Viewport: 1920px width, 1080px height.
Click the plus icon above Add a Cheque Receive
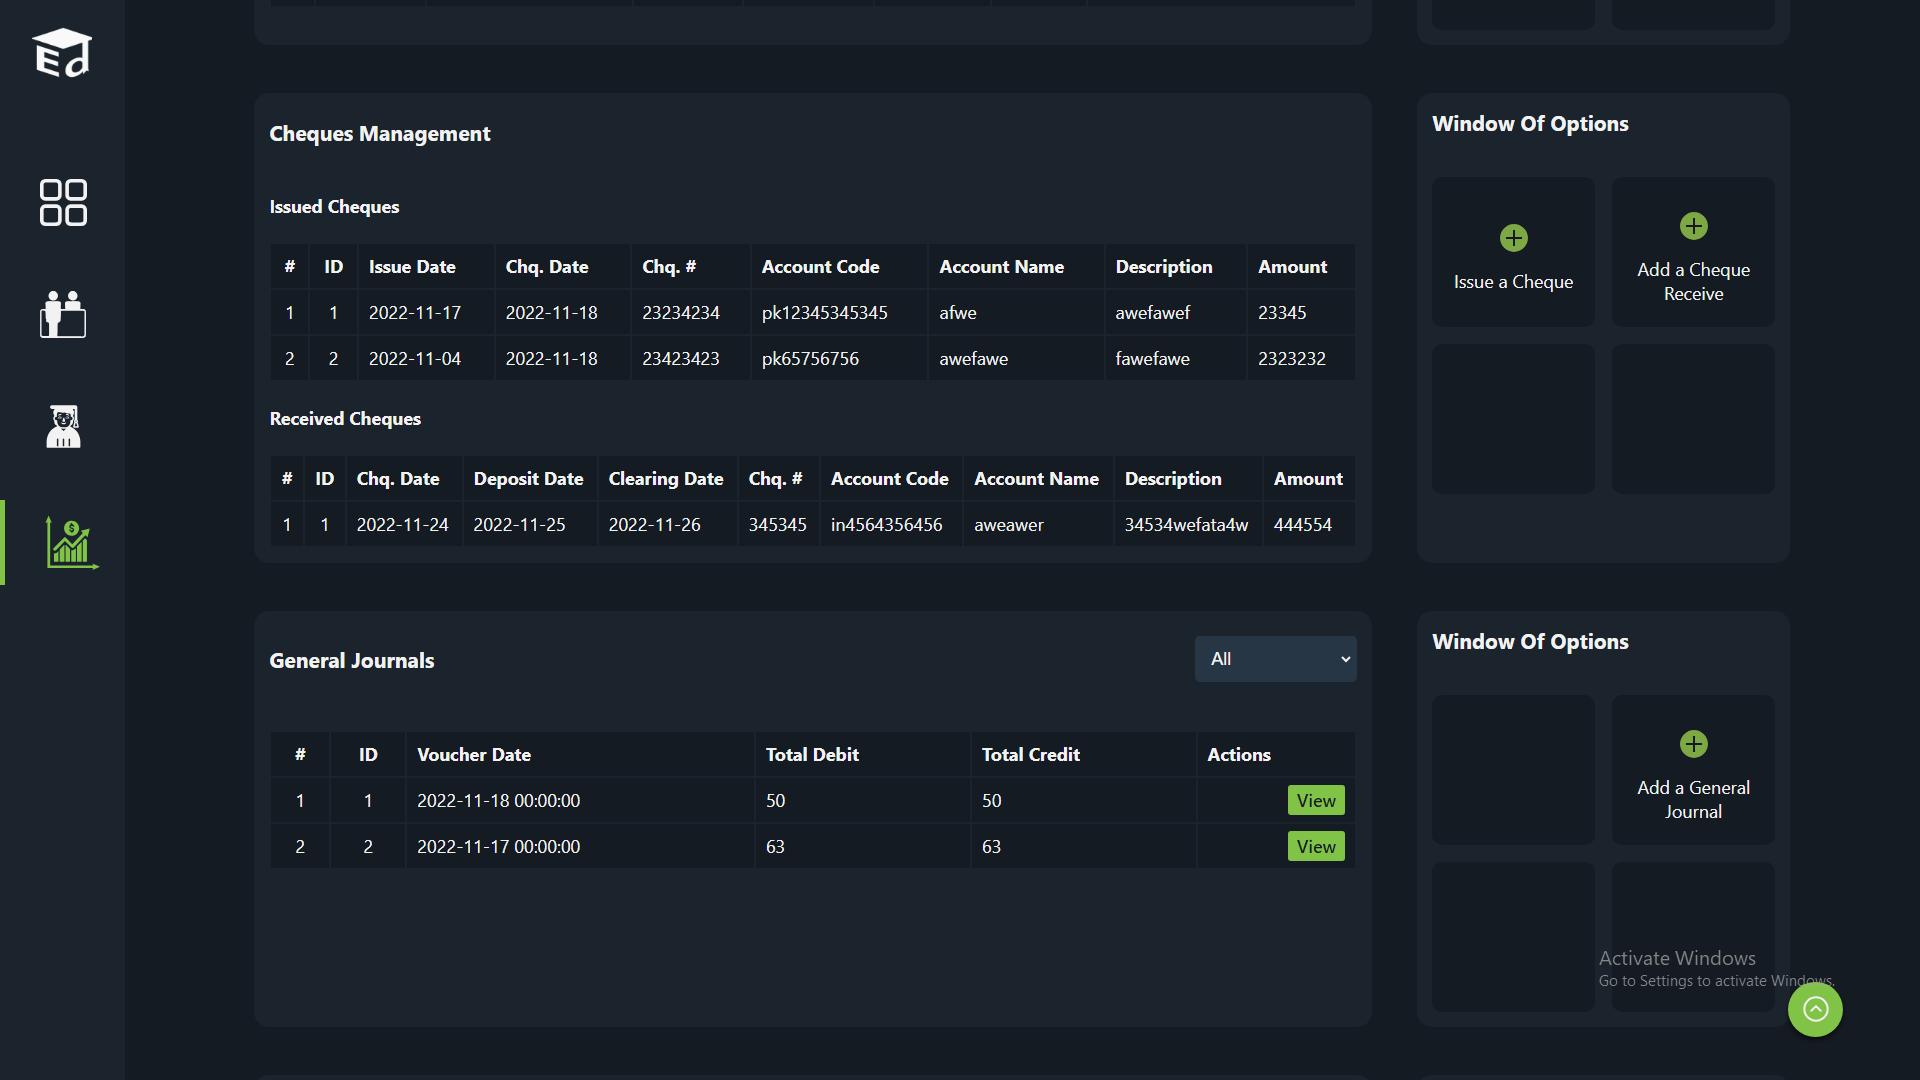pyautogui.click(x=1693, y=226)
